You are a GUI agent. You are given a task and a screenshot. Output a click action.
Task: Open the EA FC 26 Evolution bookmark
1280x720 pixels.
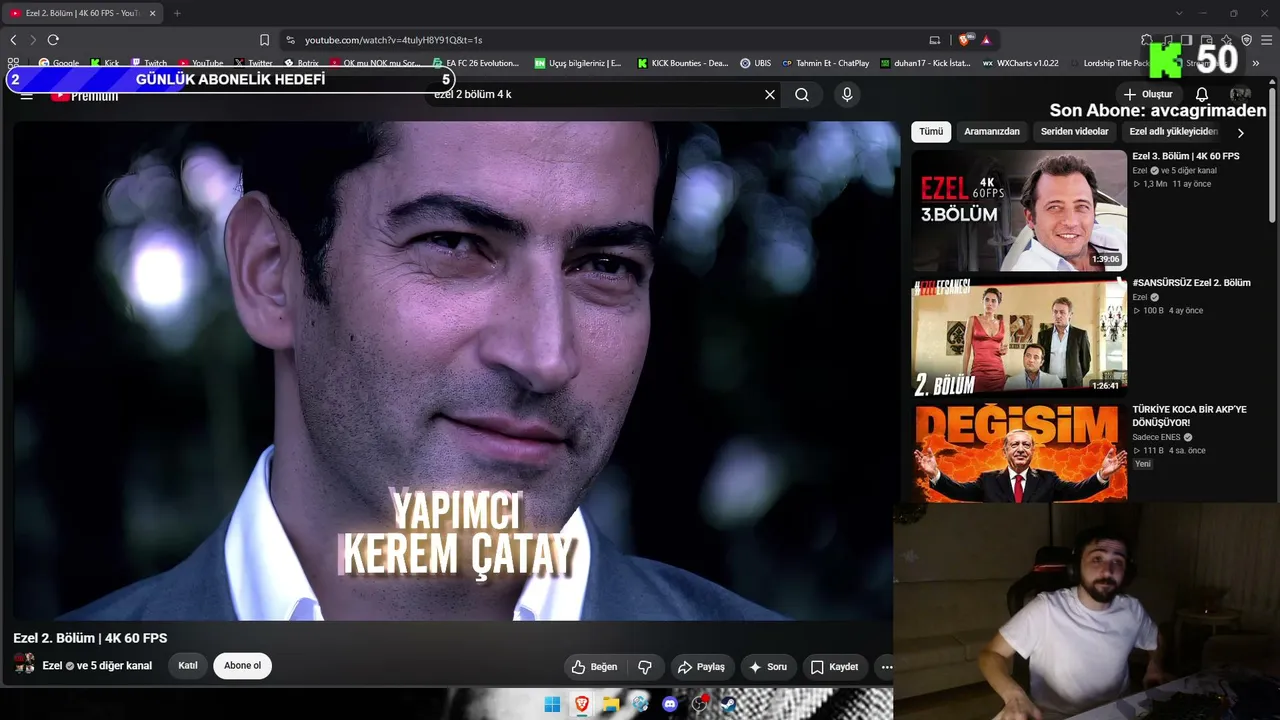[x=476, y=63]
